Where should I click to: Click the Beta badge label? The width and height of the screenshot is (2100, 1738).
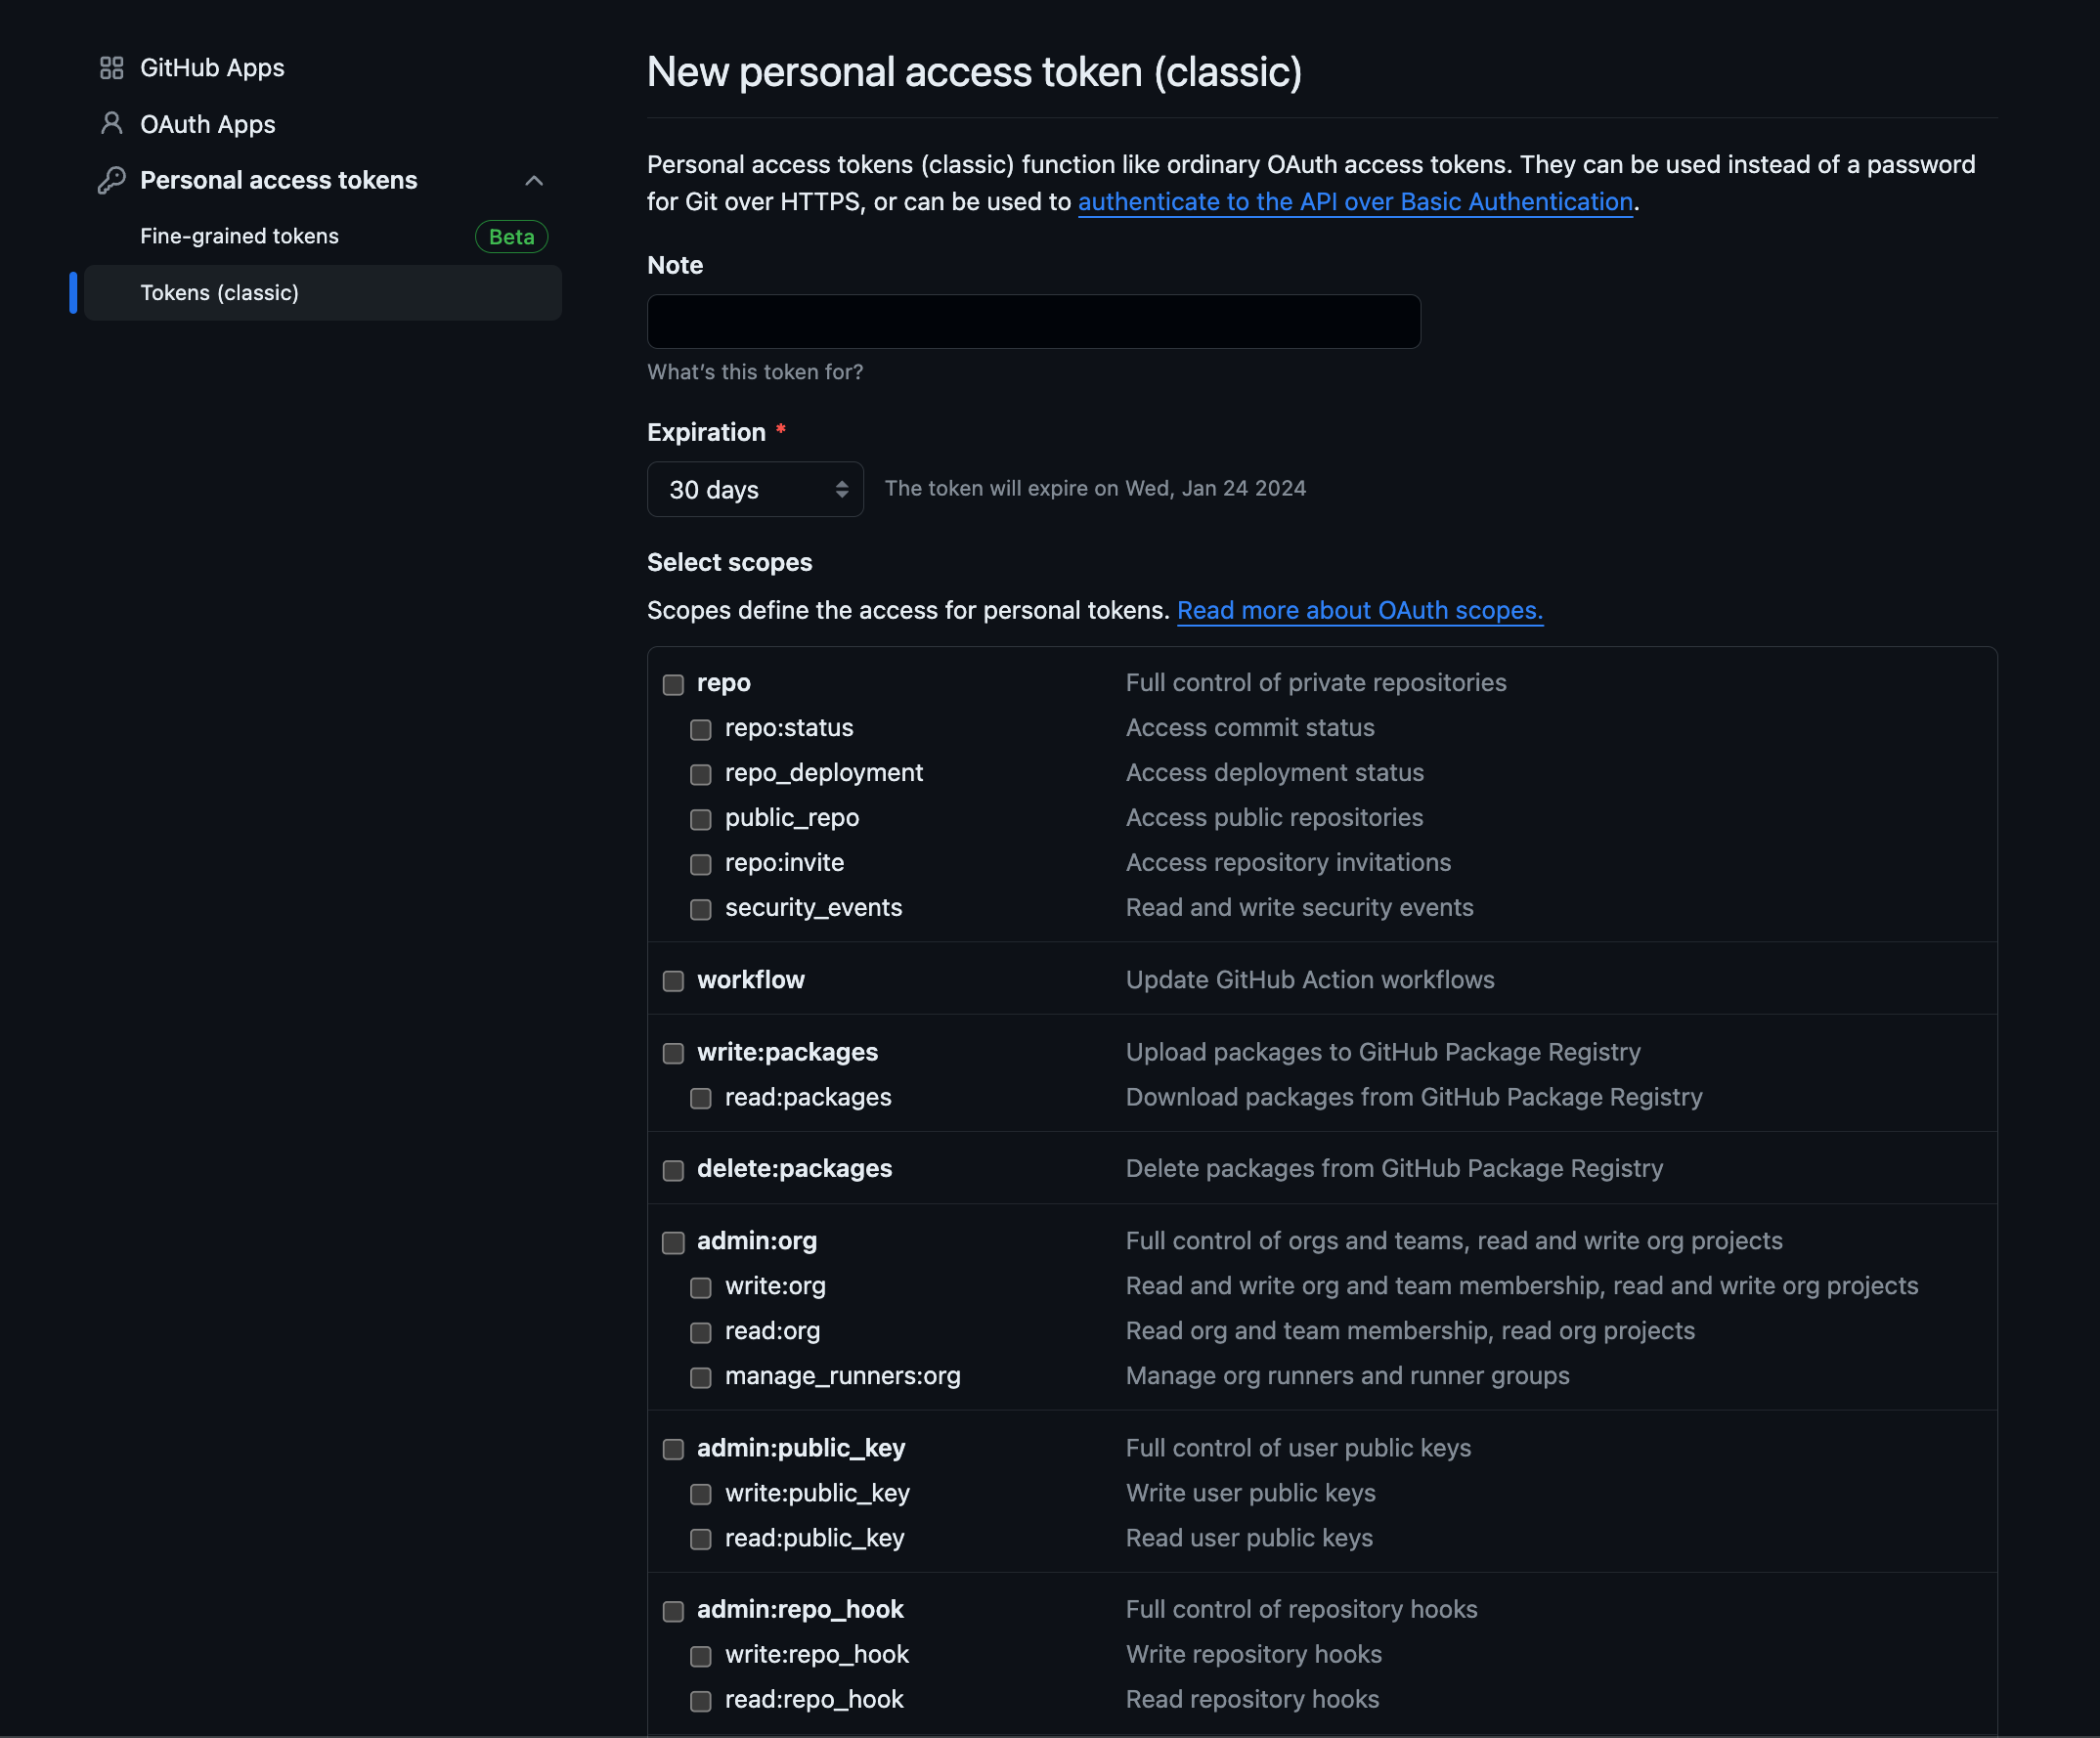[x=511, y=237]
